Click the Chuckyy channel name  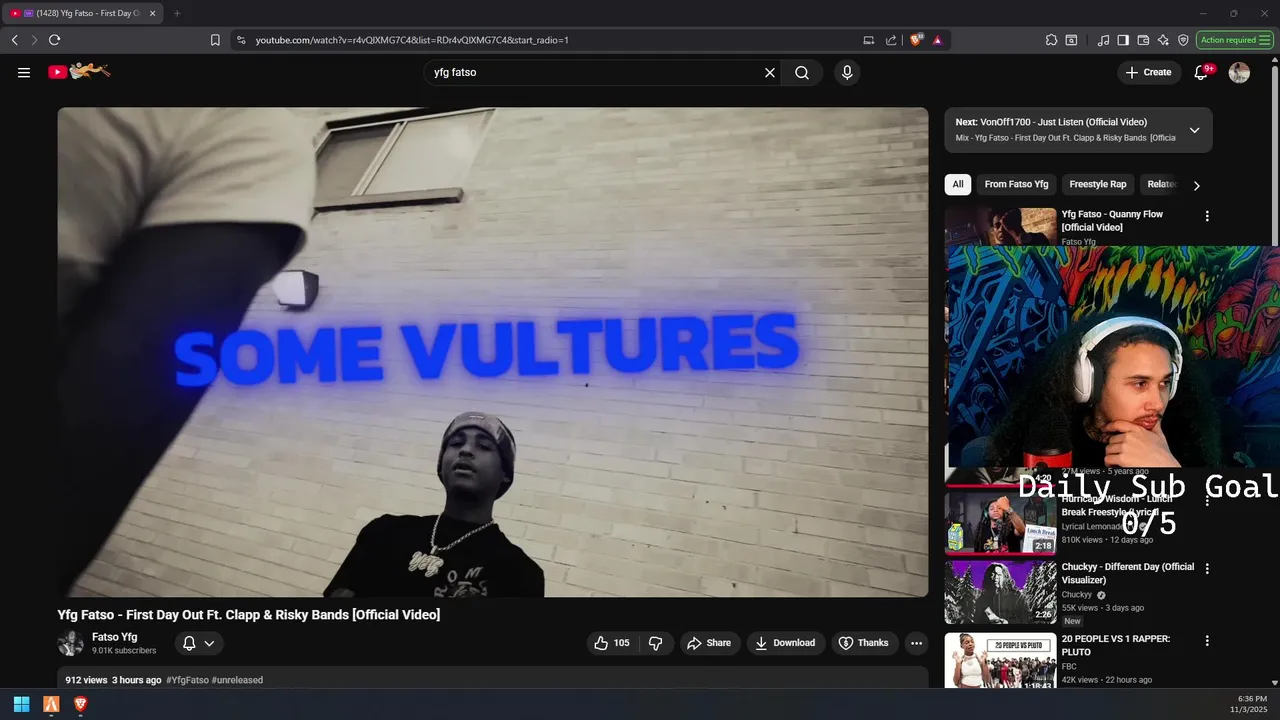[1077, 594]
